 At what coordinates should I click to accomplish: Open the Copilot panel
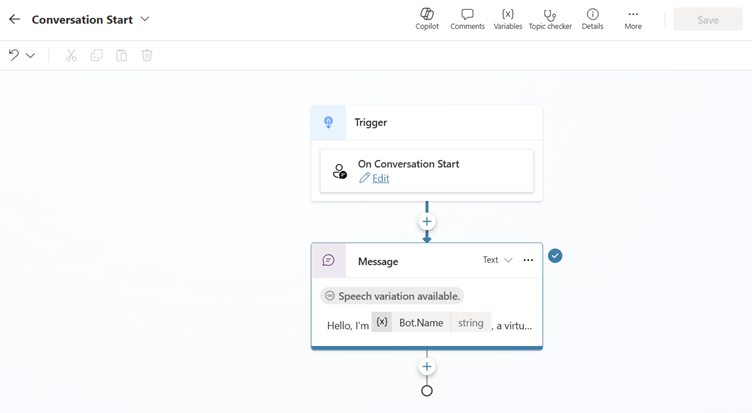coord(427,19)
